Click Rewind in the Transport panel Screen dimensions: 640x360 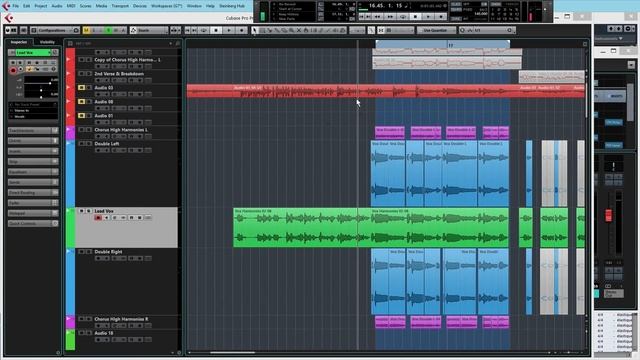point(378,17)
